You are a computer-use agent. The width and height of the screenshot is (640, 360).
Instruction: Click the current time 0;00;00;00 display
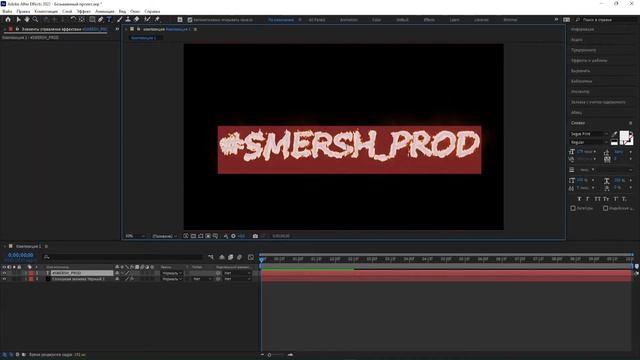click(20, 255)
